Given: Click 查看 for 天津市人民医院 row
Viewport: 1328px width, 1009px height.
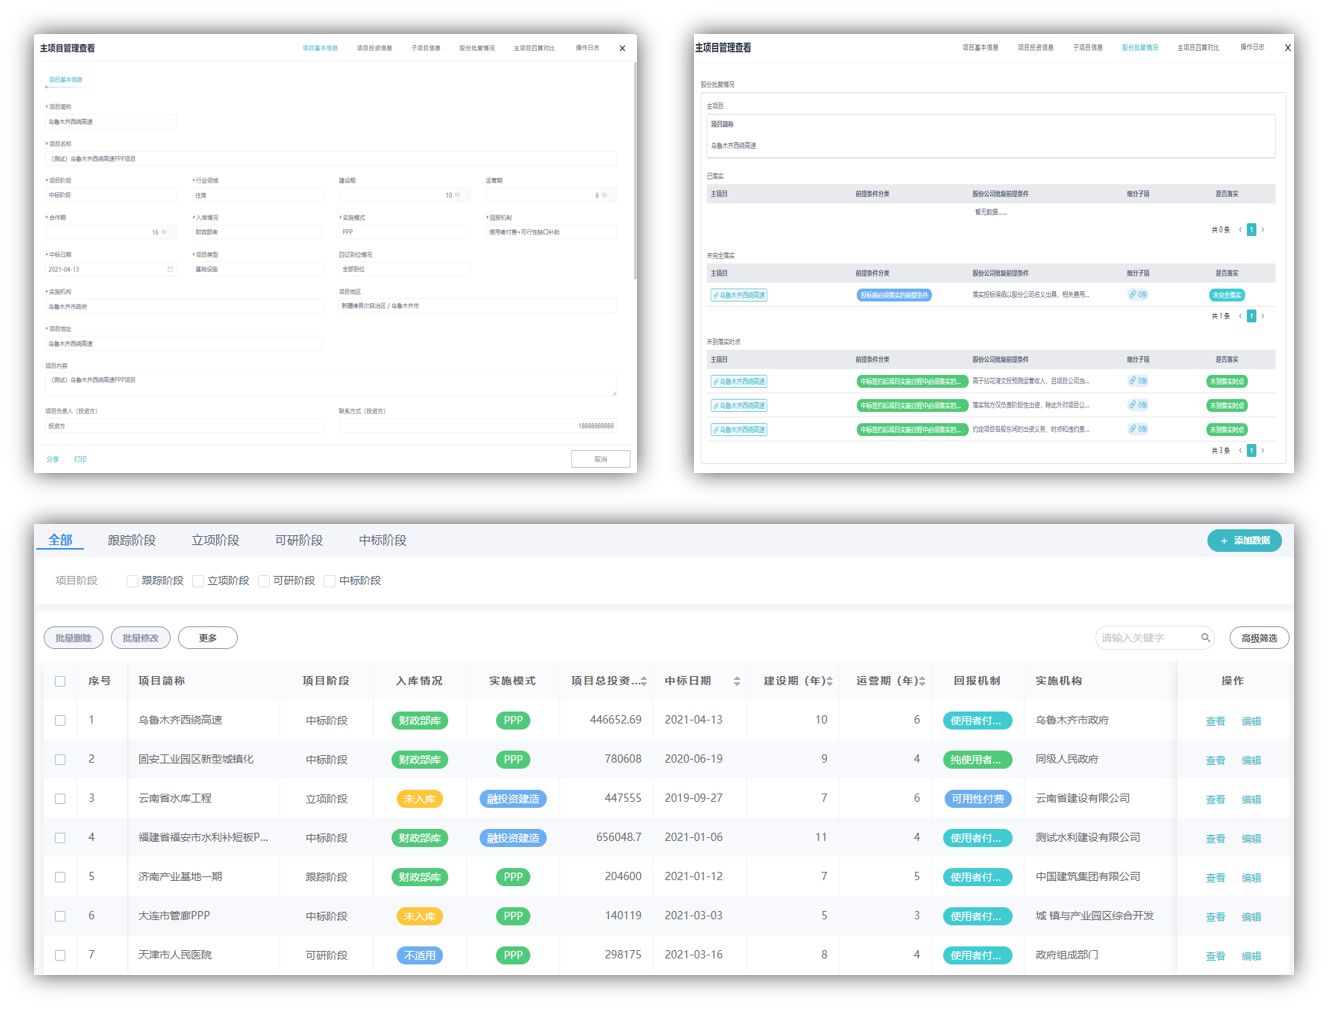Looking at the screenshot, I should click(x=1215, y=956).
